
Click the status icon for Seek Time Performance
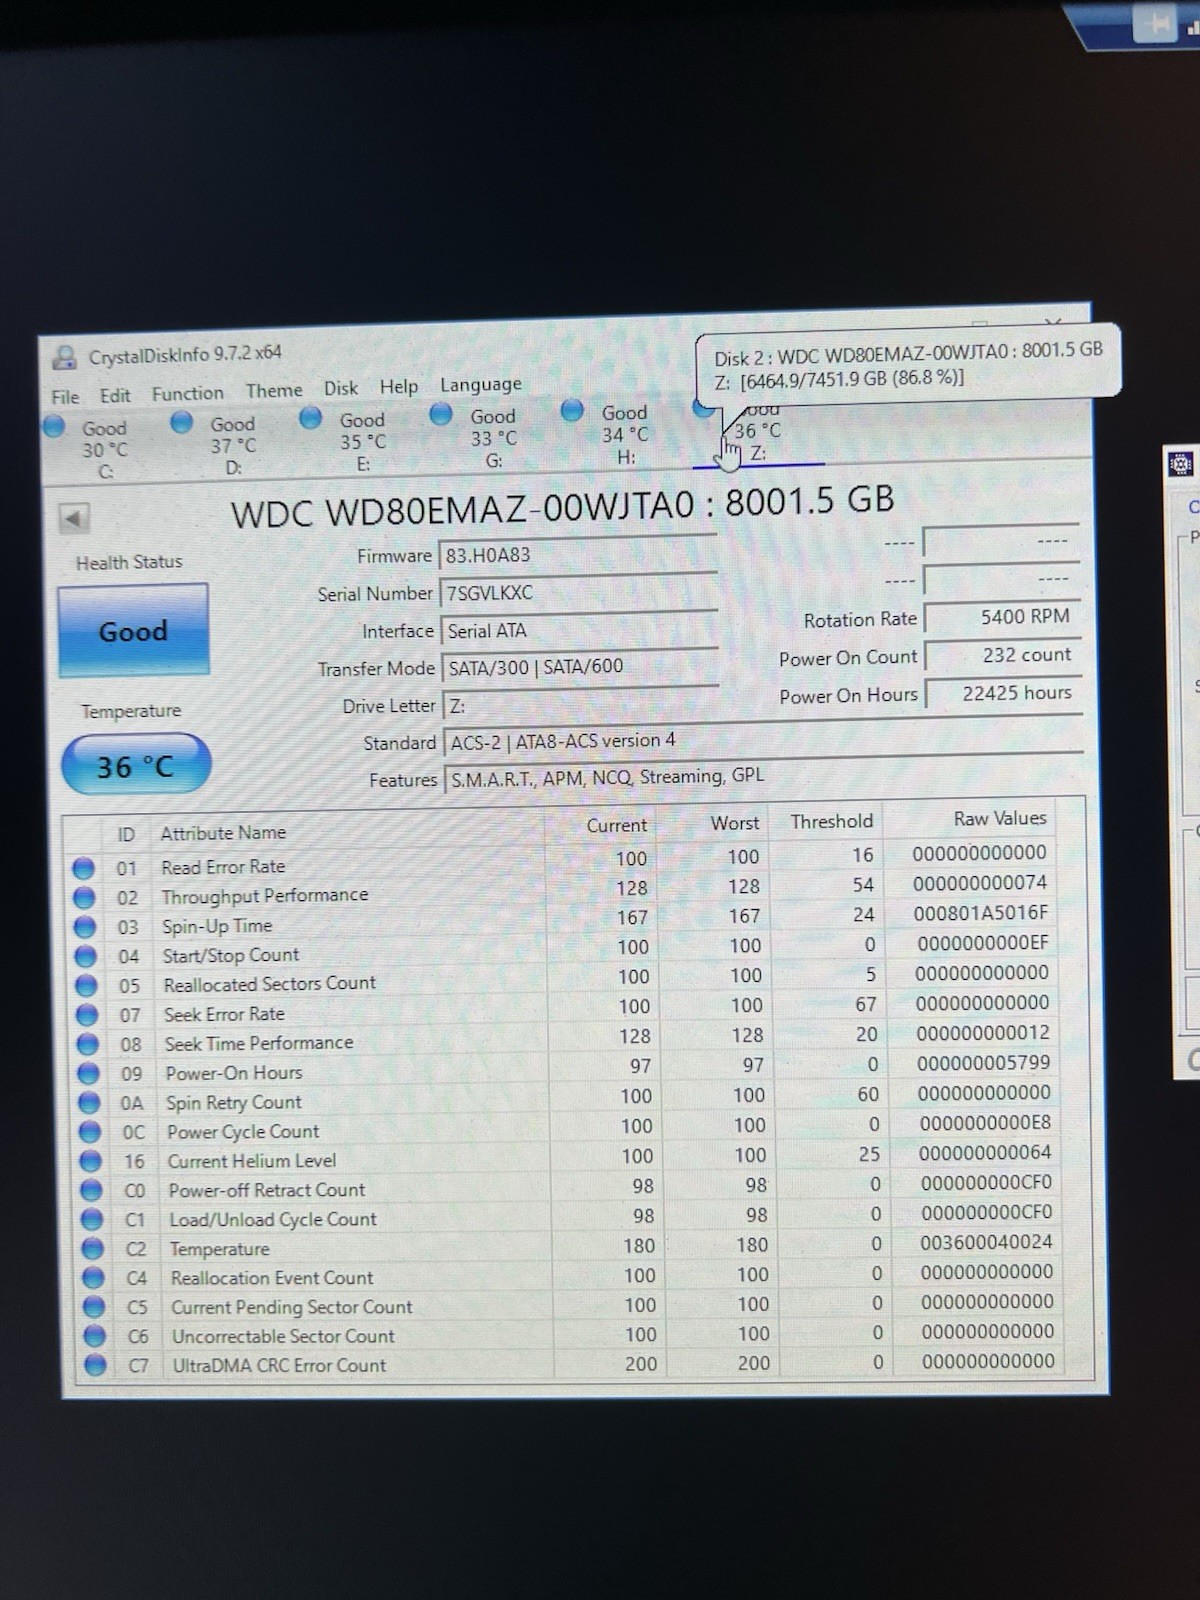pos(88,1045)
